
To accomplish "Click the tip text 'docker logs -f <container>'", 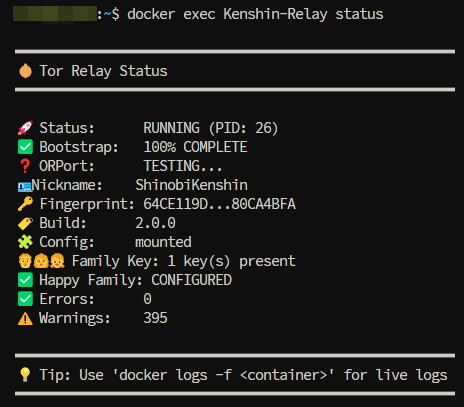I will pyautogui.click(x=223, y=375).
